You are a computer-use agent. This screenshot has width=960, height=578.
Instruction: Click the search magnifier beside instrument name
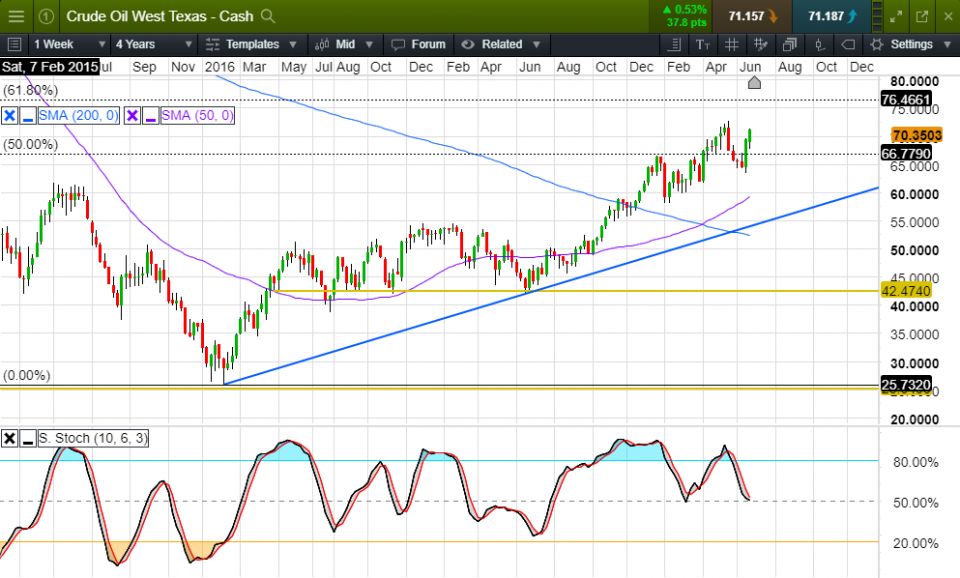point(267,16)
